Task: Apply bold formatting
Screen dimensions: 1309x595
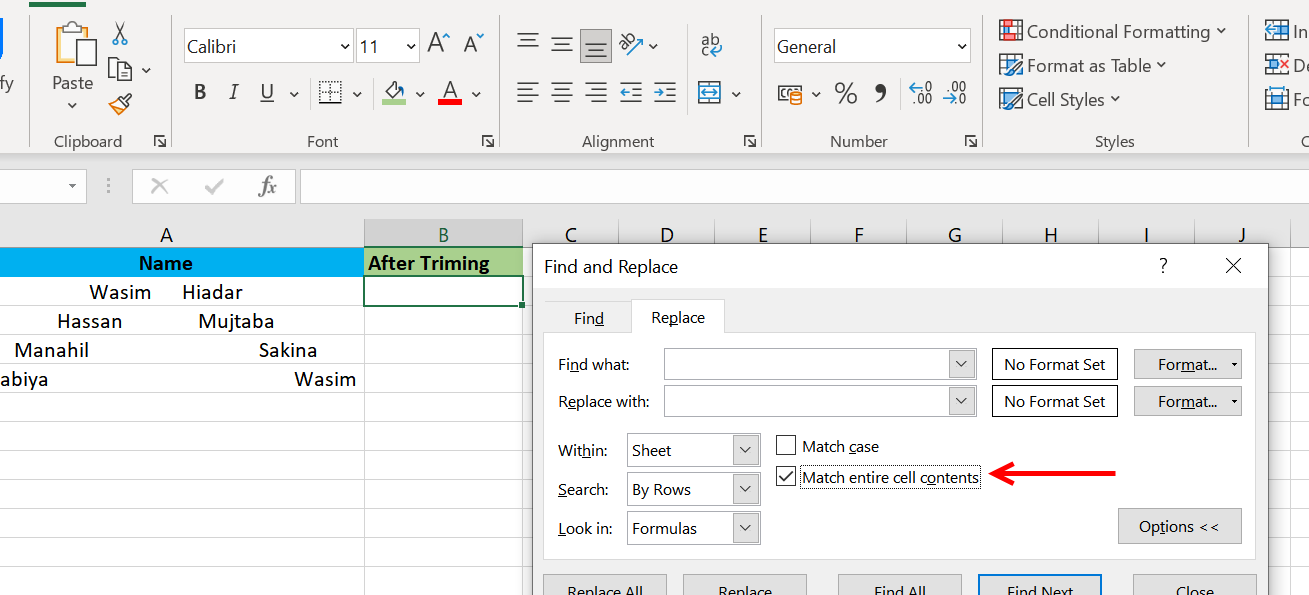Action: pyautogui.click(x=199, y=92)
